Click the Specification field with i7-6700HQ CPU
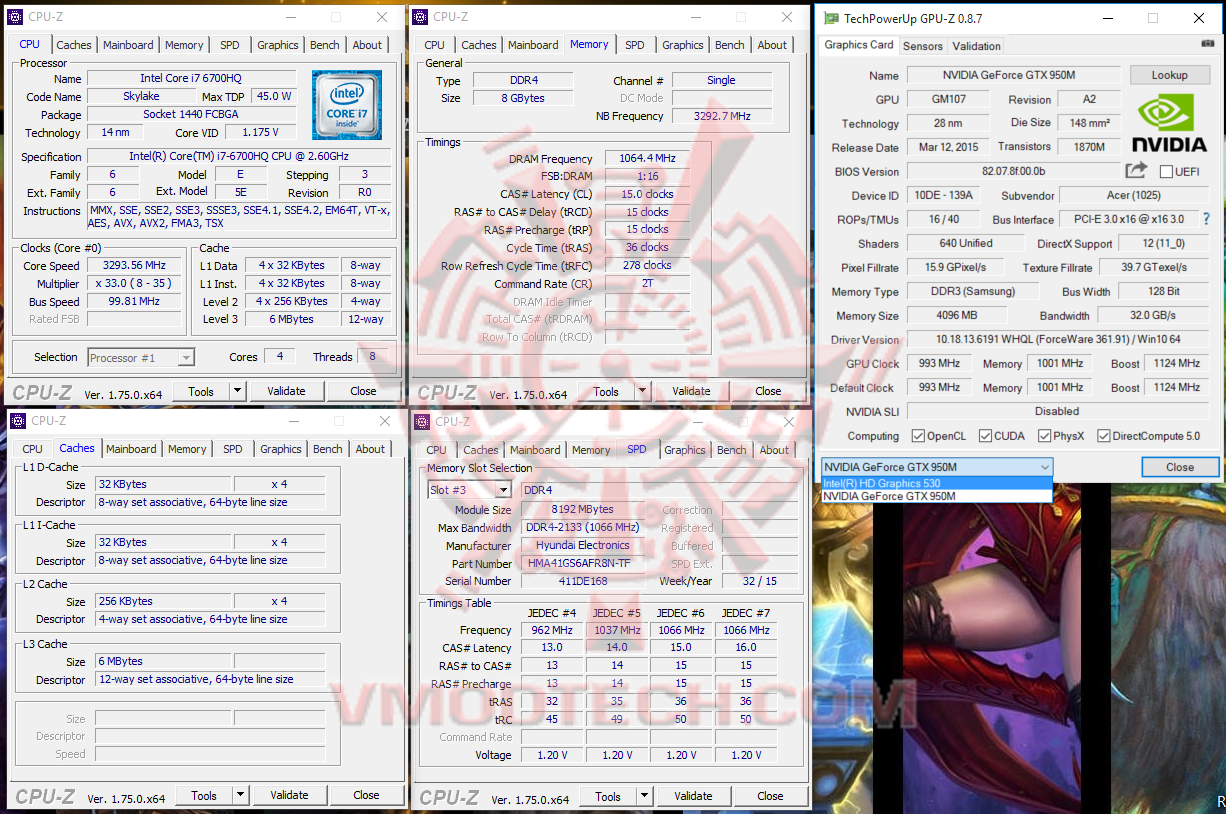1226x814 pixels. pyautogui.click(x=239, y=157)
